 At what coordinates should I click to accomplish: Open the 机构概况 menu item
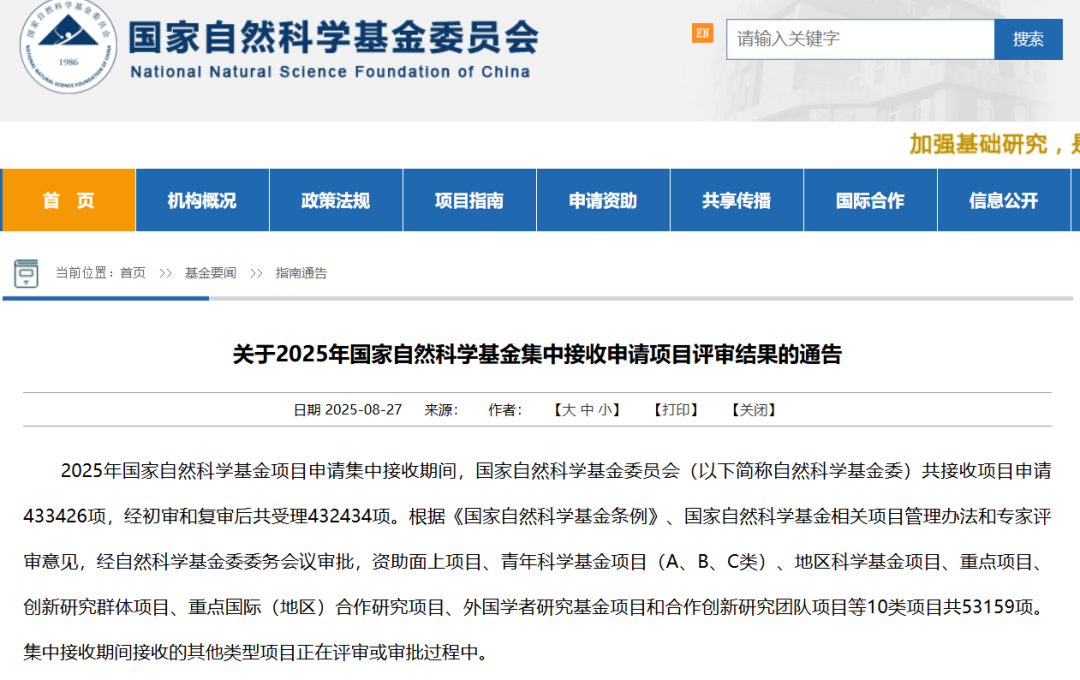[x=202, y=200]
